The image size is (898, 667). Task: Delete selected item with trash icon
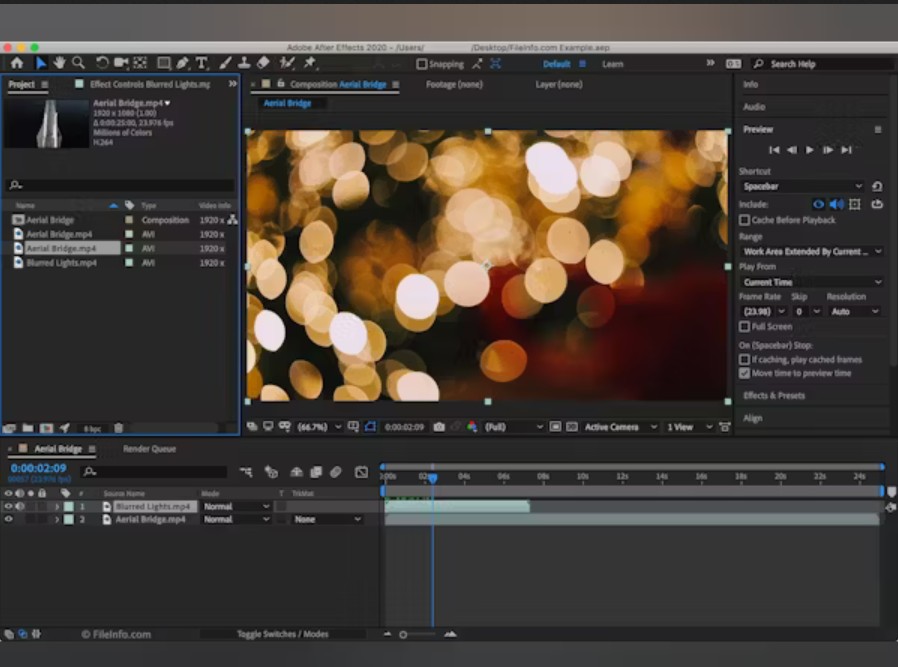119,428
